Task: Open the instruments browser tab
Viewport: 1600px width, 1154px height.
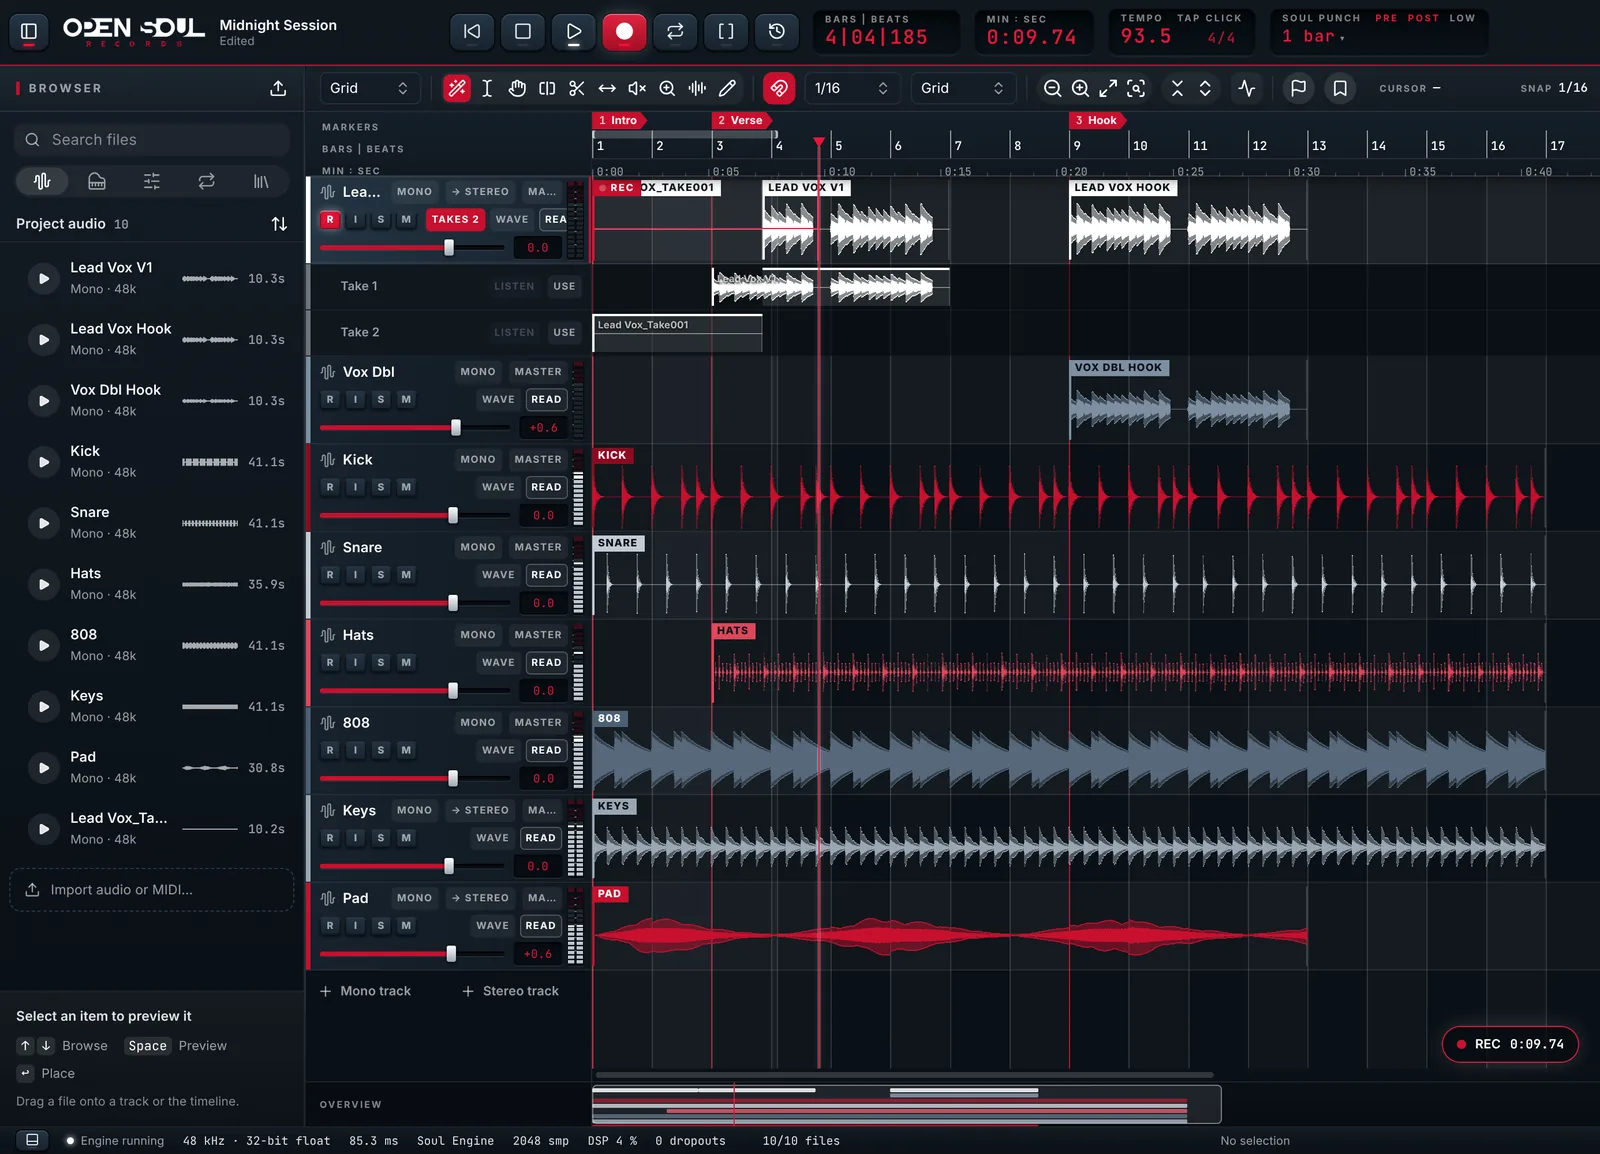Action: click(x=97, y=181)
